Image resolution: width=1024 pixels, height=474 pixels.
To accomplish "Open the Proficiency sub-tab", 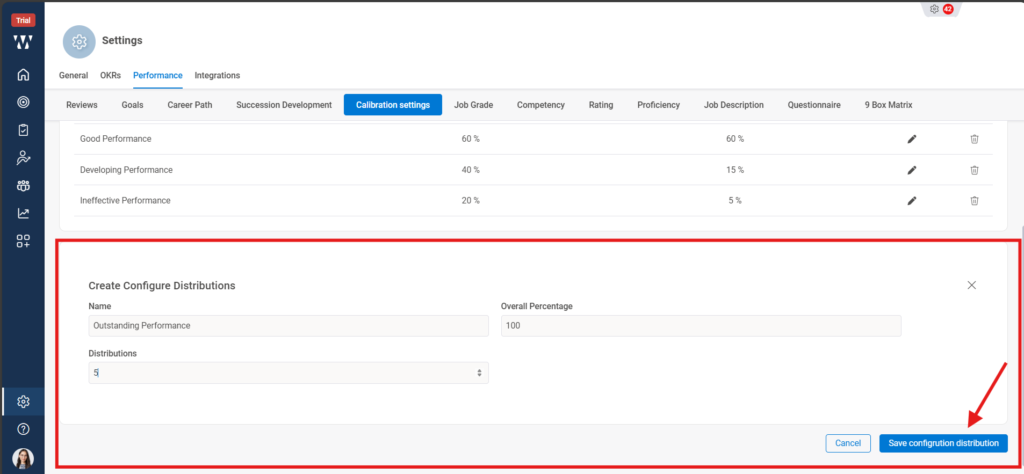I will 658,104.
